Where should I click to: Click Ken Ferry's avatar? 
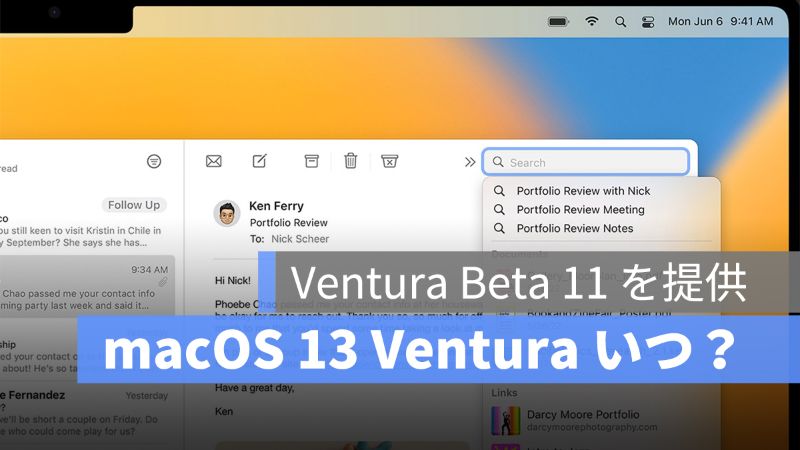coord(227,213)
